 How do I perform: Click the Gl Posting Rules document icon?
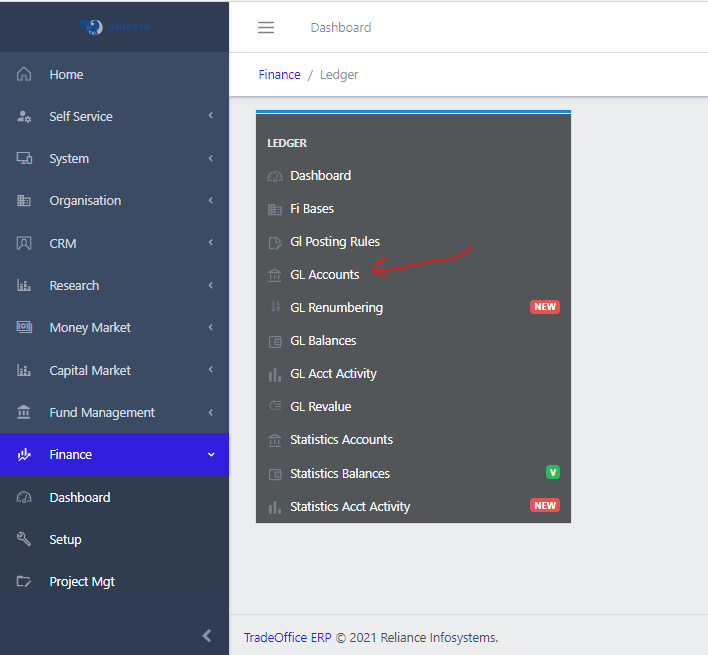275,243
